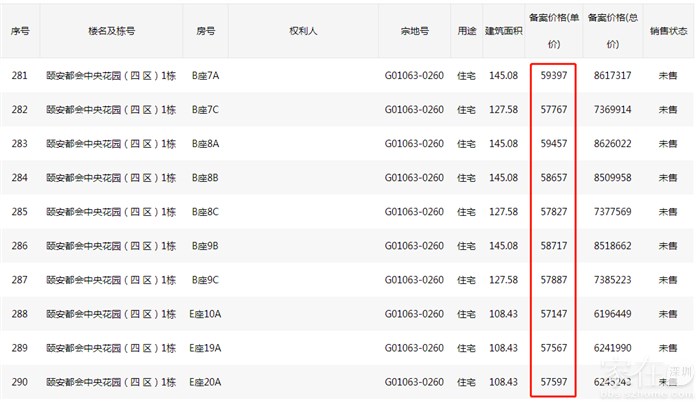Select the 宗地号 column header
Viewport: 700px width, 402px height.
[x=414, y=31]
